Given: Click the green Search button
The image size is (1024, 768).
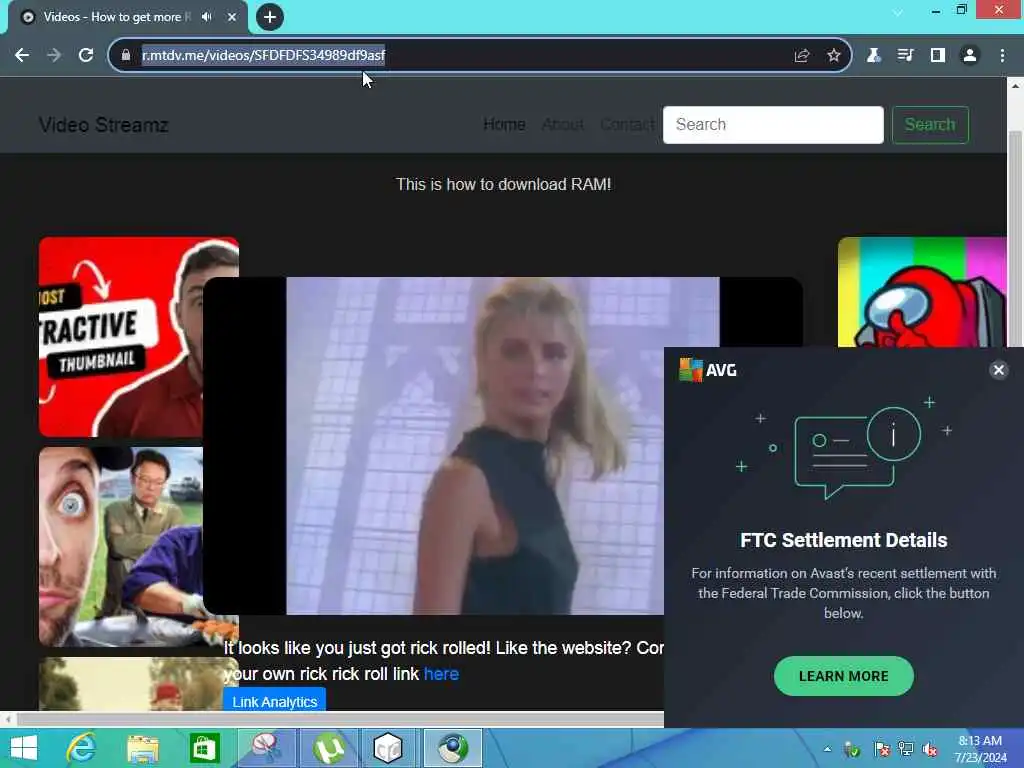Looking at the screenshot, I should 930,125.
